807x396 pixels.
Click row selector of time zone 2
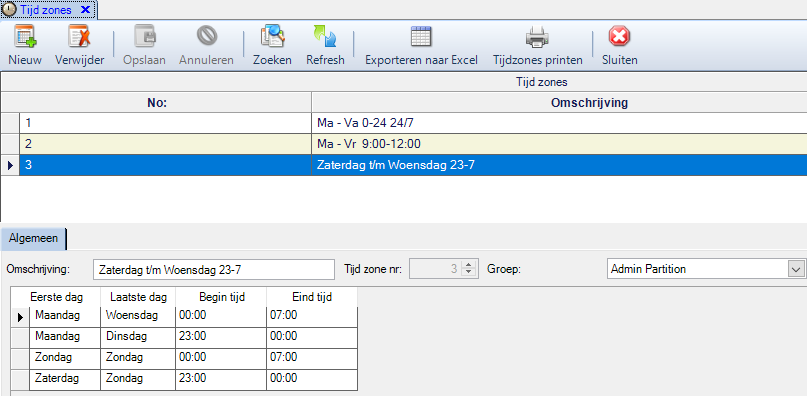tap(10, 144)
